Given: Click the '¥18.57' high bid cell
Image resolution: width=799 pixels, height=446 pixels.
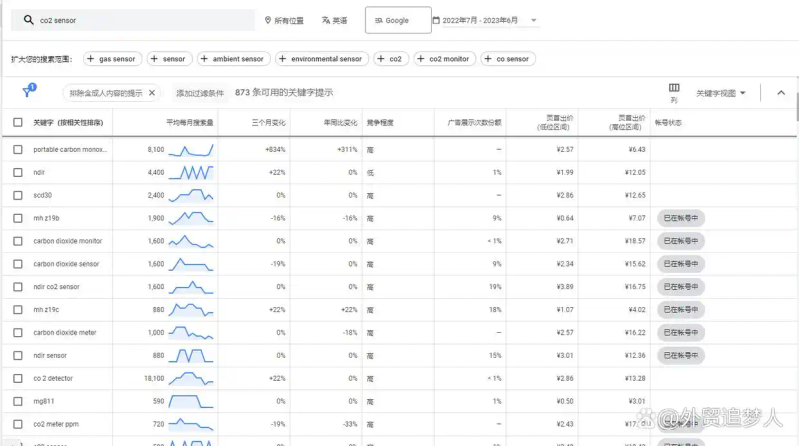Looking at the screenshot, I should (635, 241).
